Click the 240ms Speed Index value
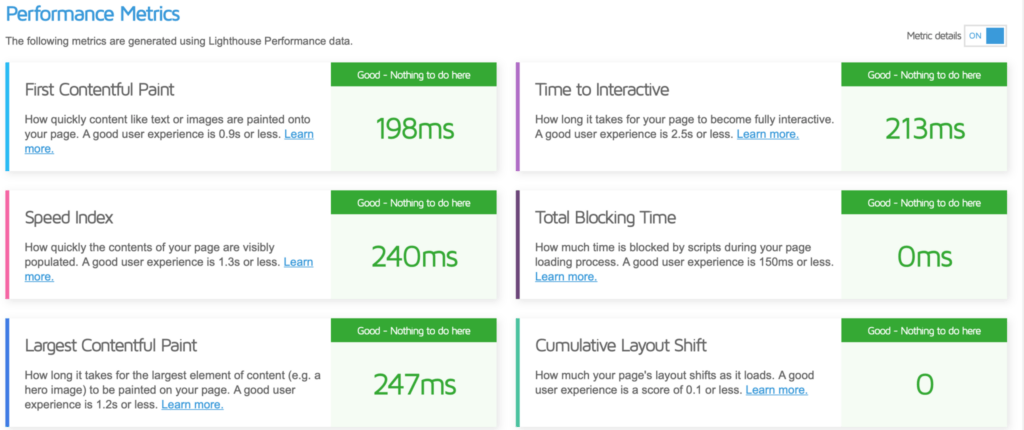This screenshot has width=1024, height=430. (x=414, y=257)
